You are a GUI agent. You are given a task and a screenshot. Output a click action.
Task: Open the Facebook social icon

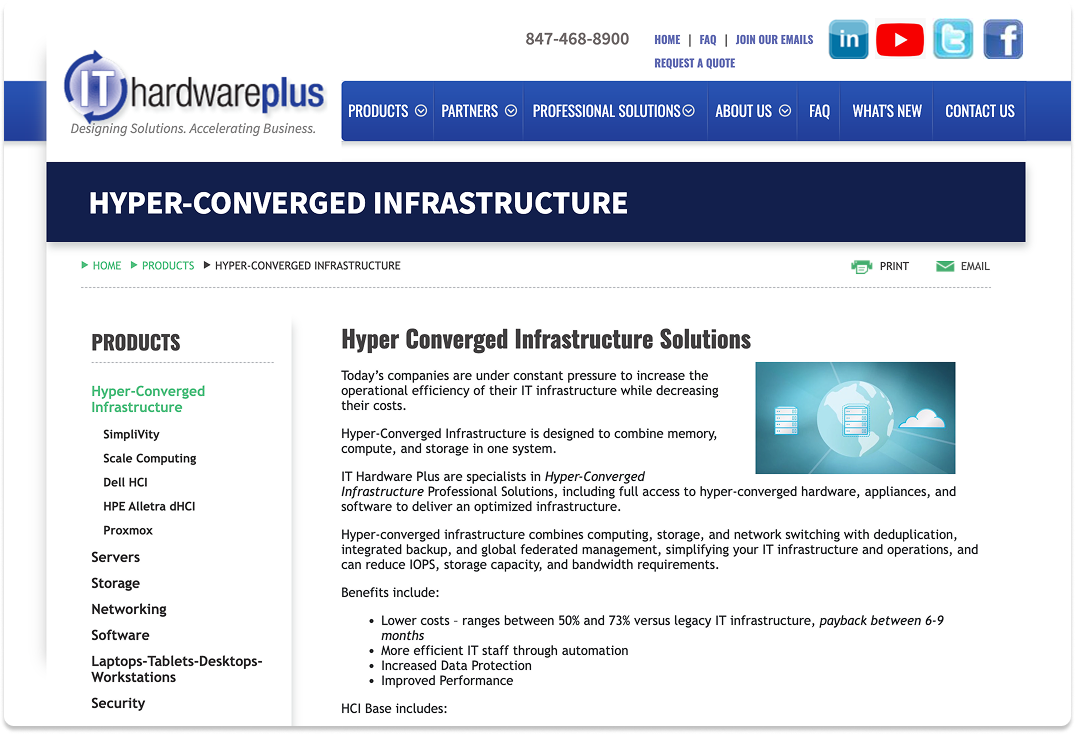pyautogui.click(x=1003, y=39)
